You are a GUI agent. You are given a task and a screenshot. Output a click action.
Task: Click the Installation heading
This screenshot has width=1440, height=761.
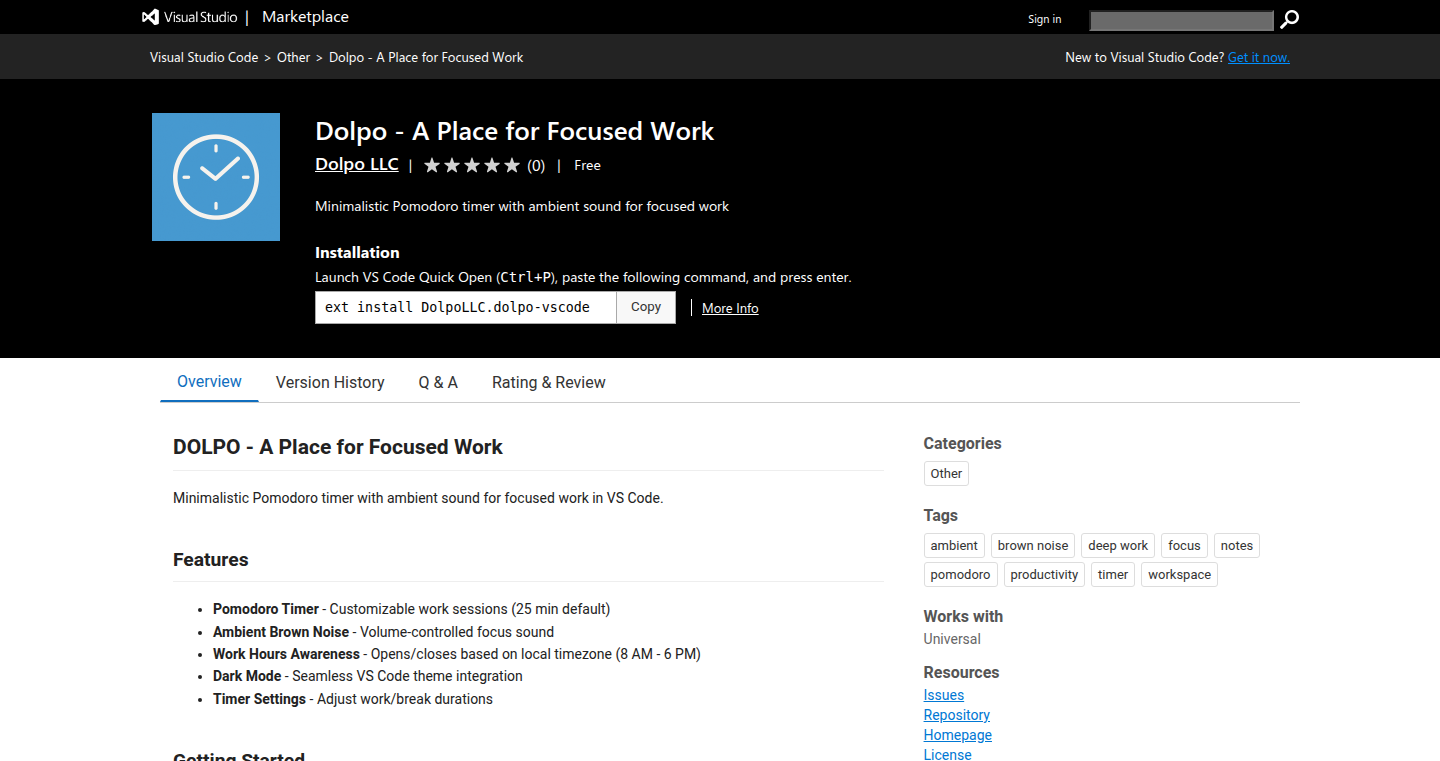pos(357,253)
